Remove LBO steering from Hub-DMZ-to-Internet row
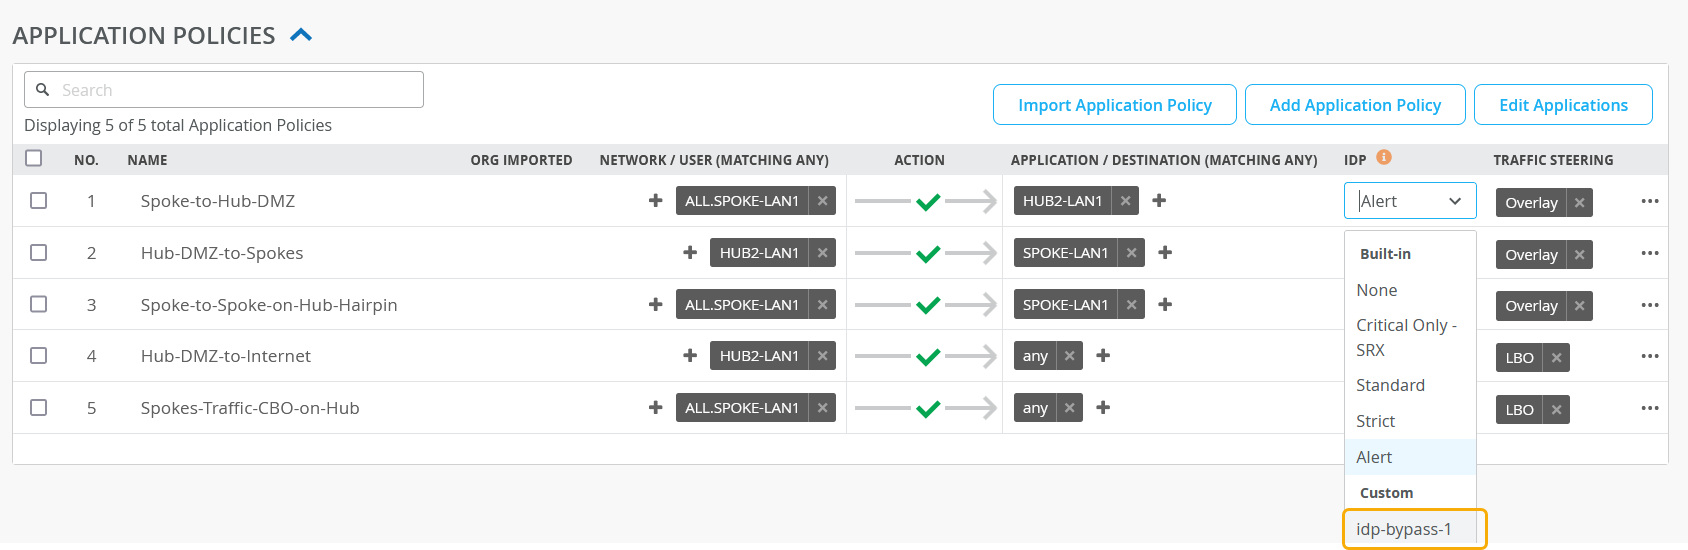The image size is (1688, 550). (x=1556, y=358)
